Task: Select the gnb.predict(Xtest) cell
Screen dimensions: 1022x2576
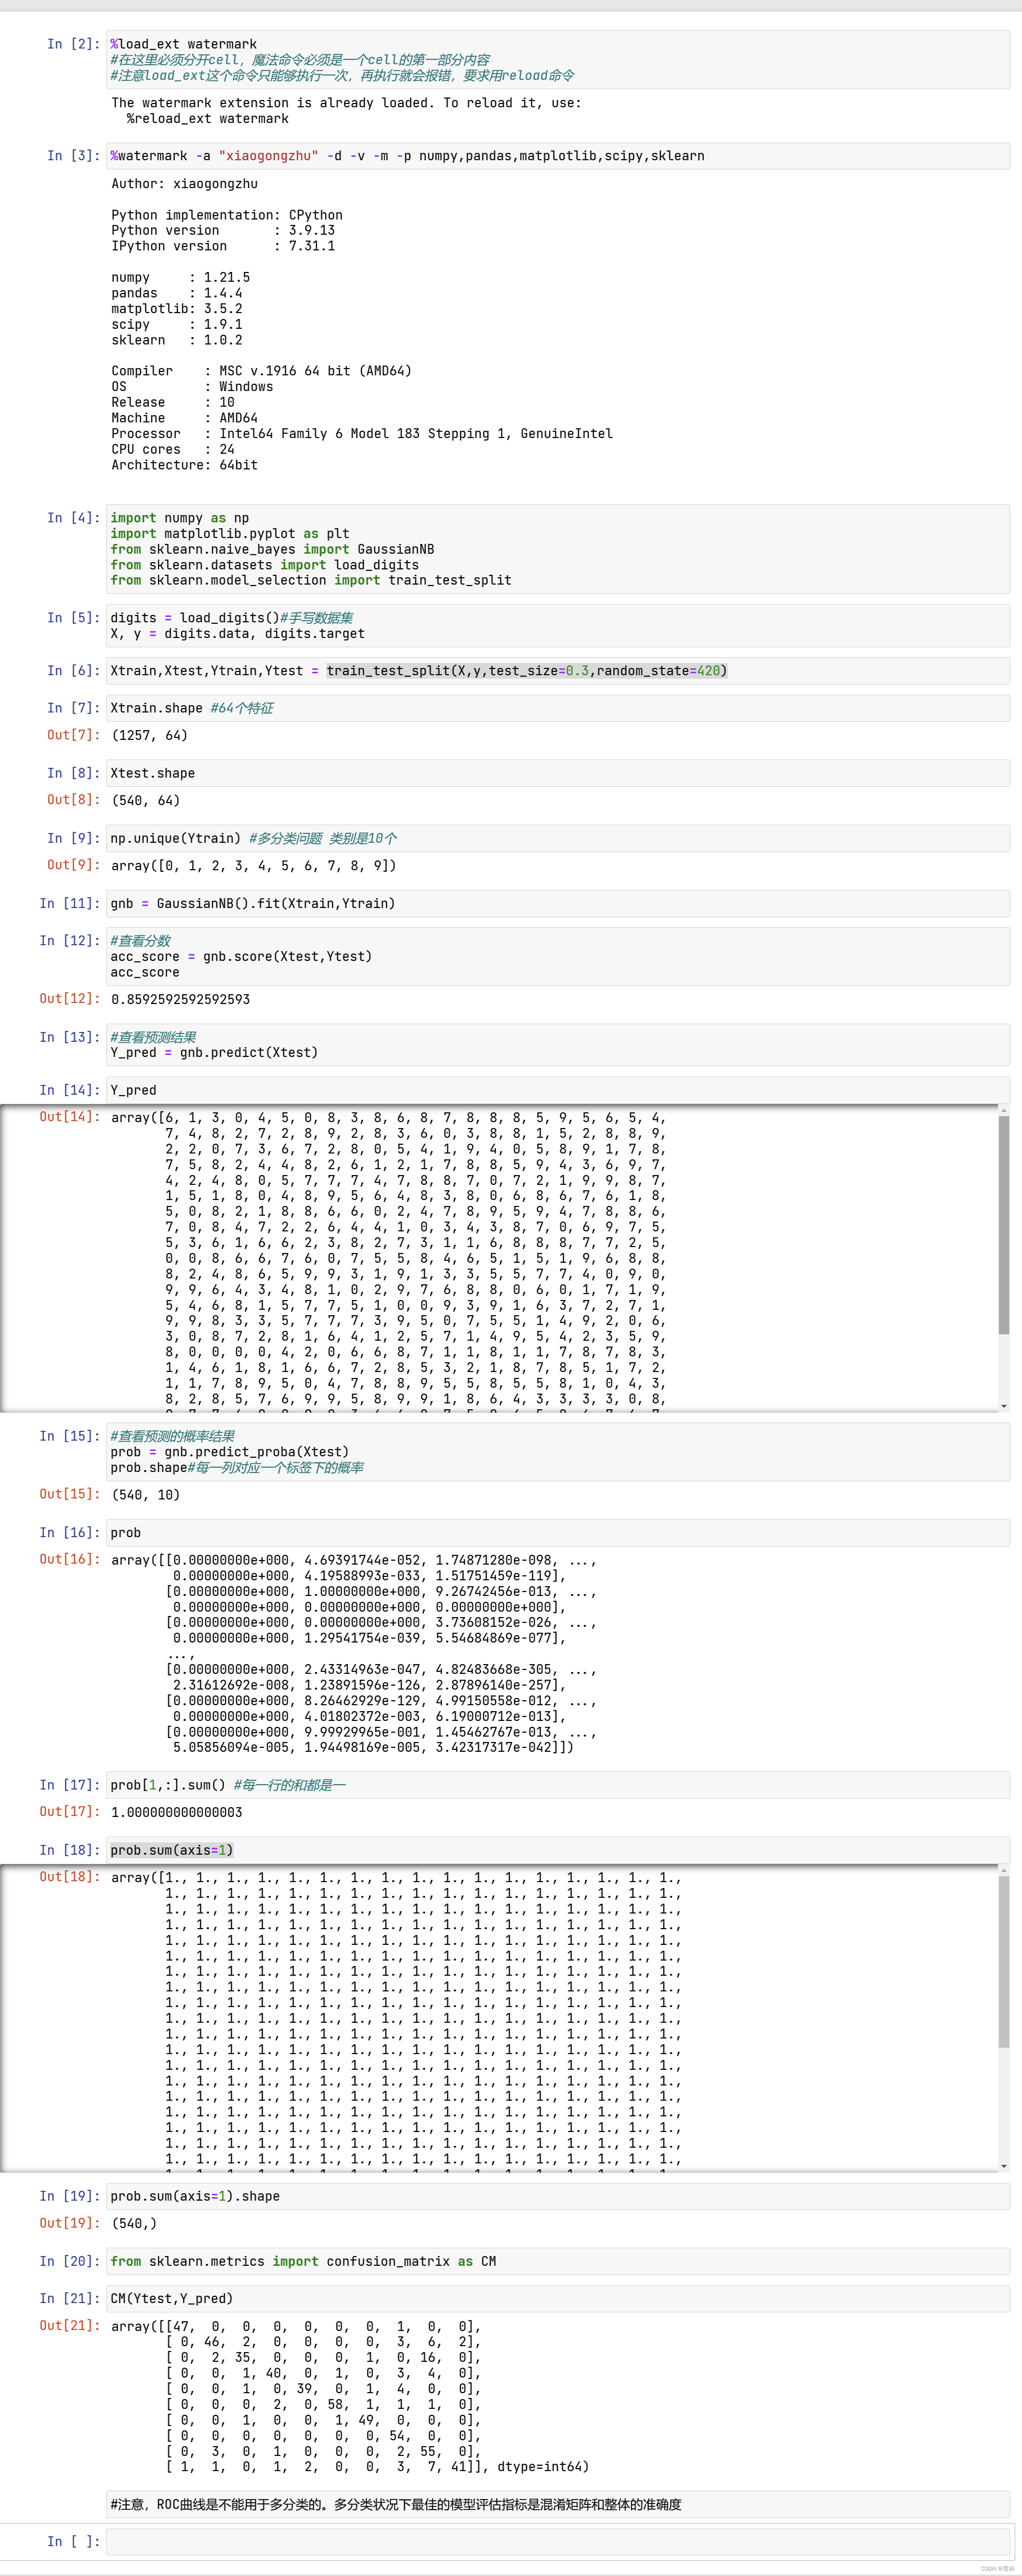Action: click(x=558, y=1045)
